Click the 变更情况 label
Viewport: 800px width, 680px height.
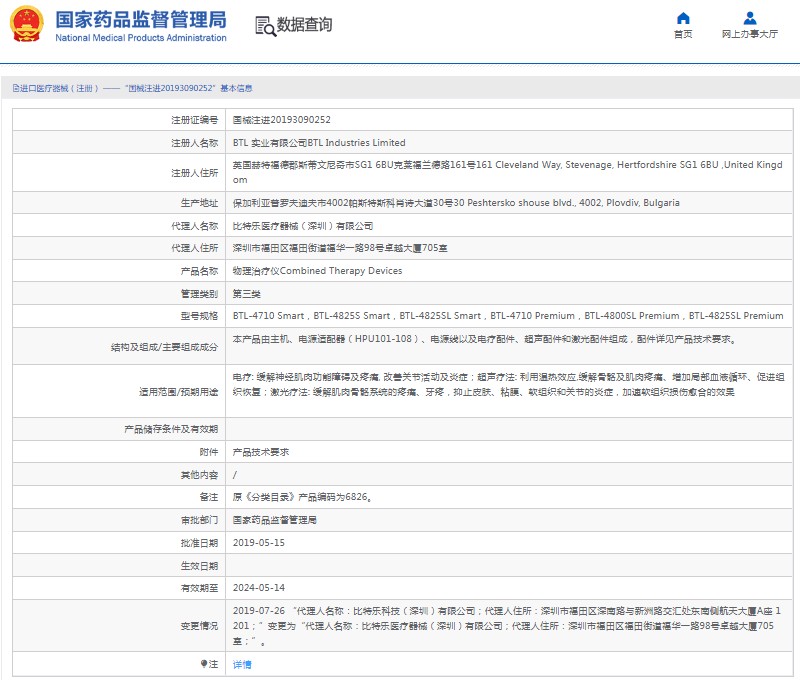(199, 626)
